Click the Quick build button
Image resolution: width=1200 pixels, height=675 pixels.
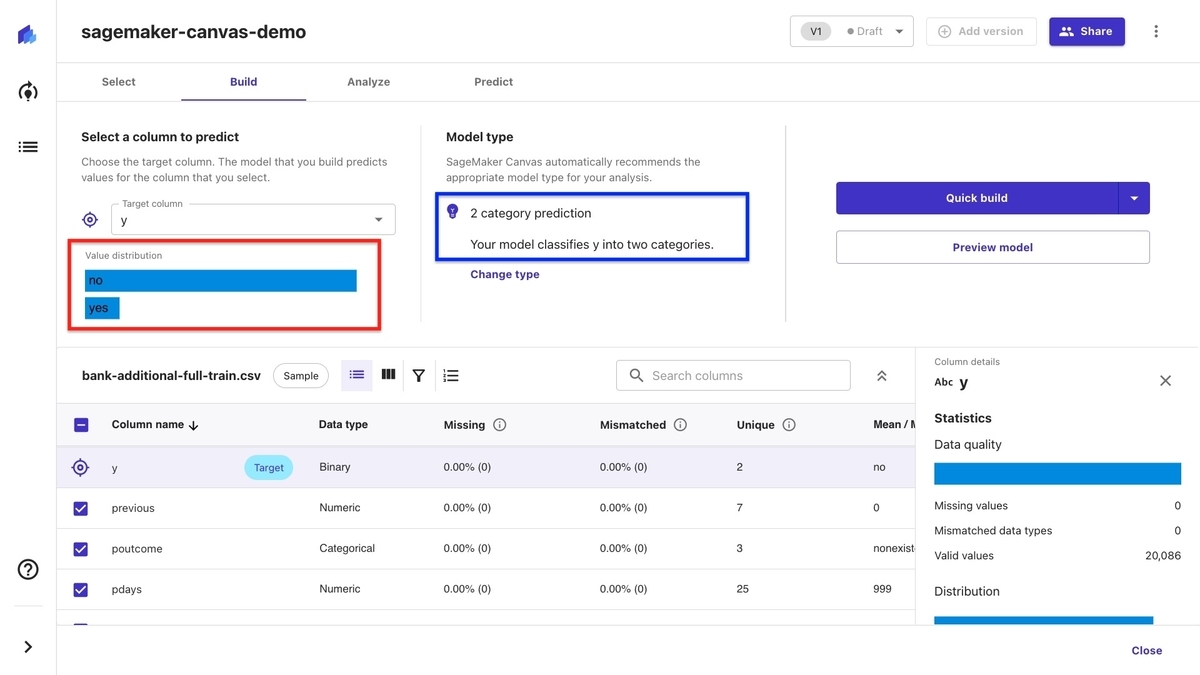pos(977,198)
